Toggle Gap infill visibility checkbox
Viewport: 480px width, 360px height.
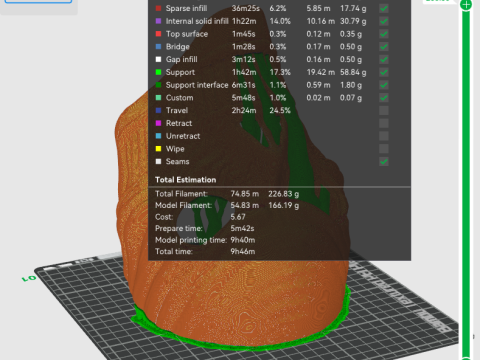384,59
